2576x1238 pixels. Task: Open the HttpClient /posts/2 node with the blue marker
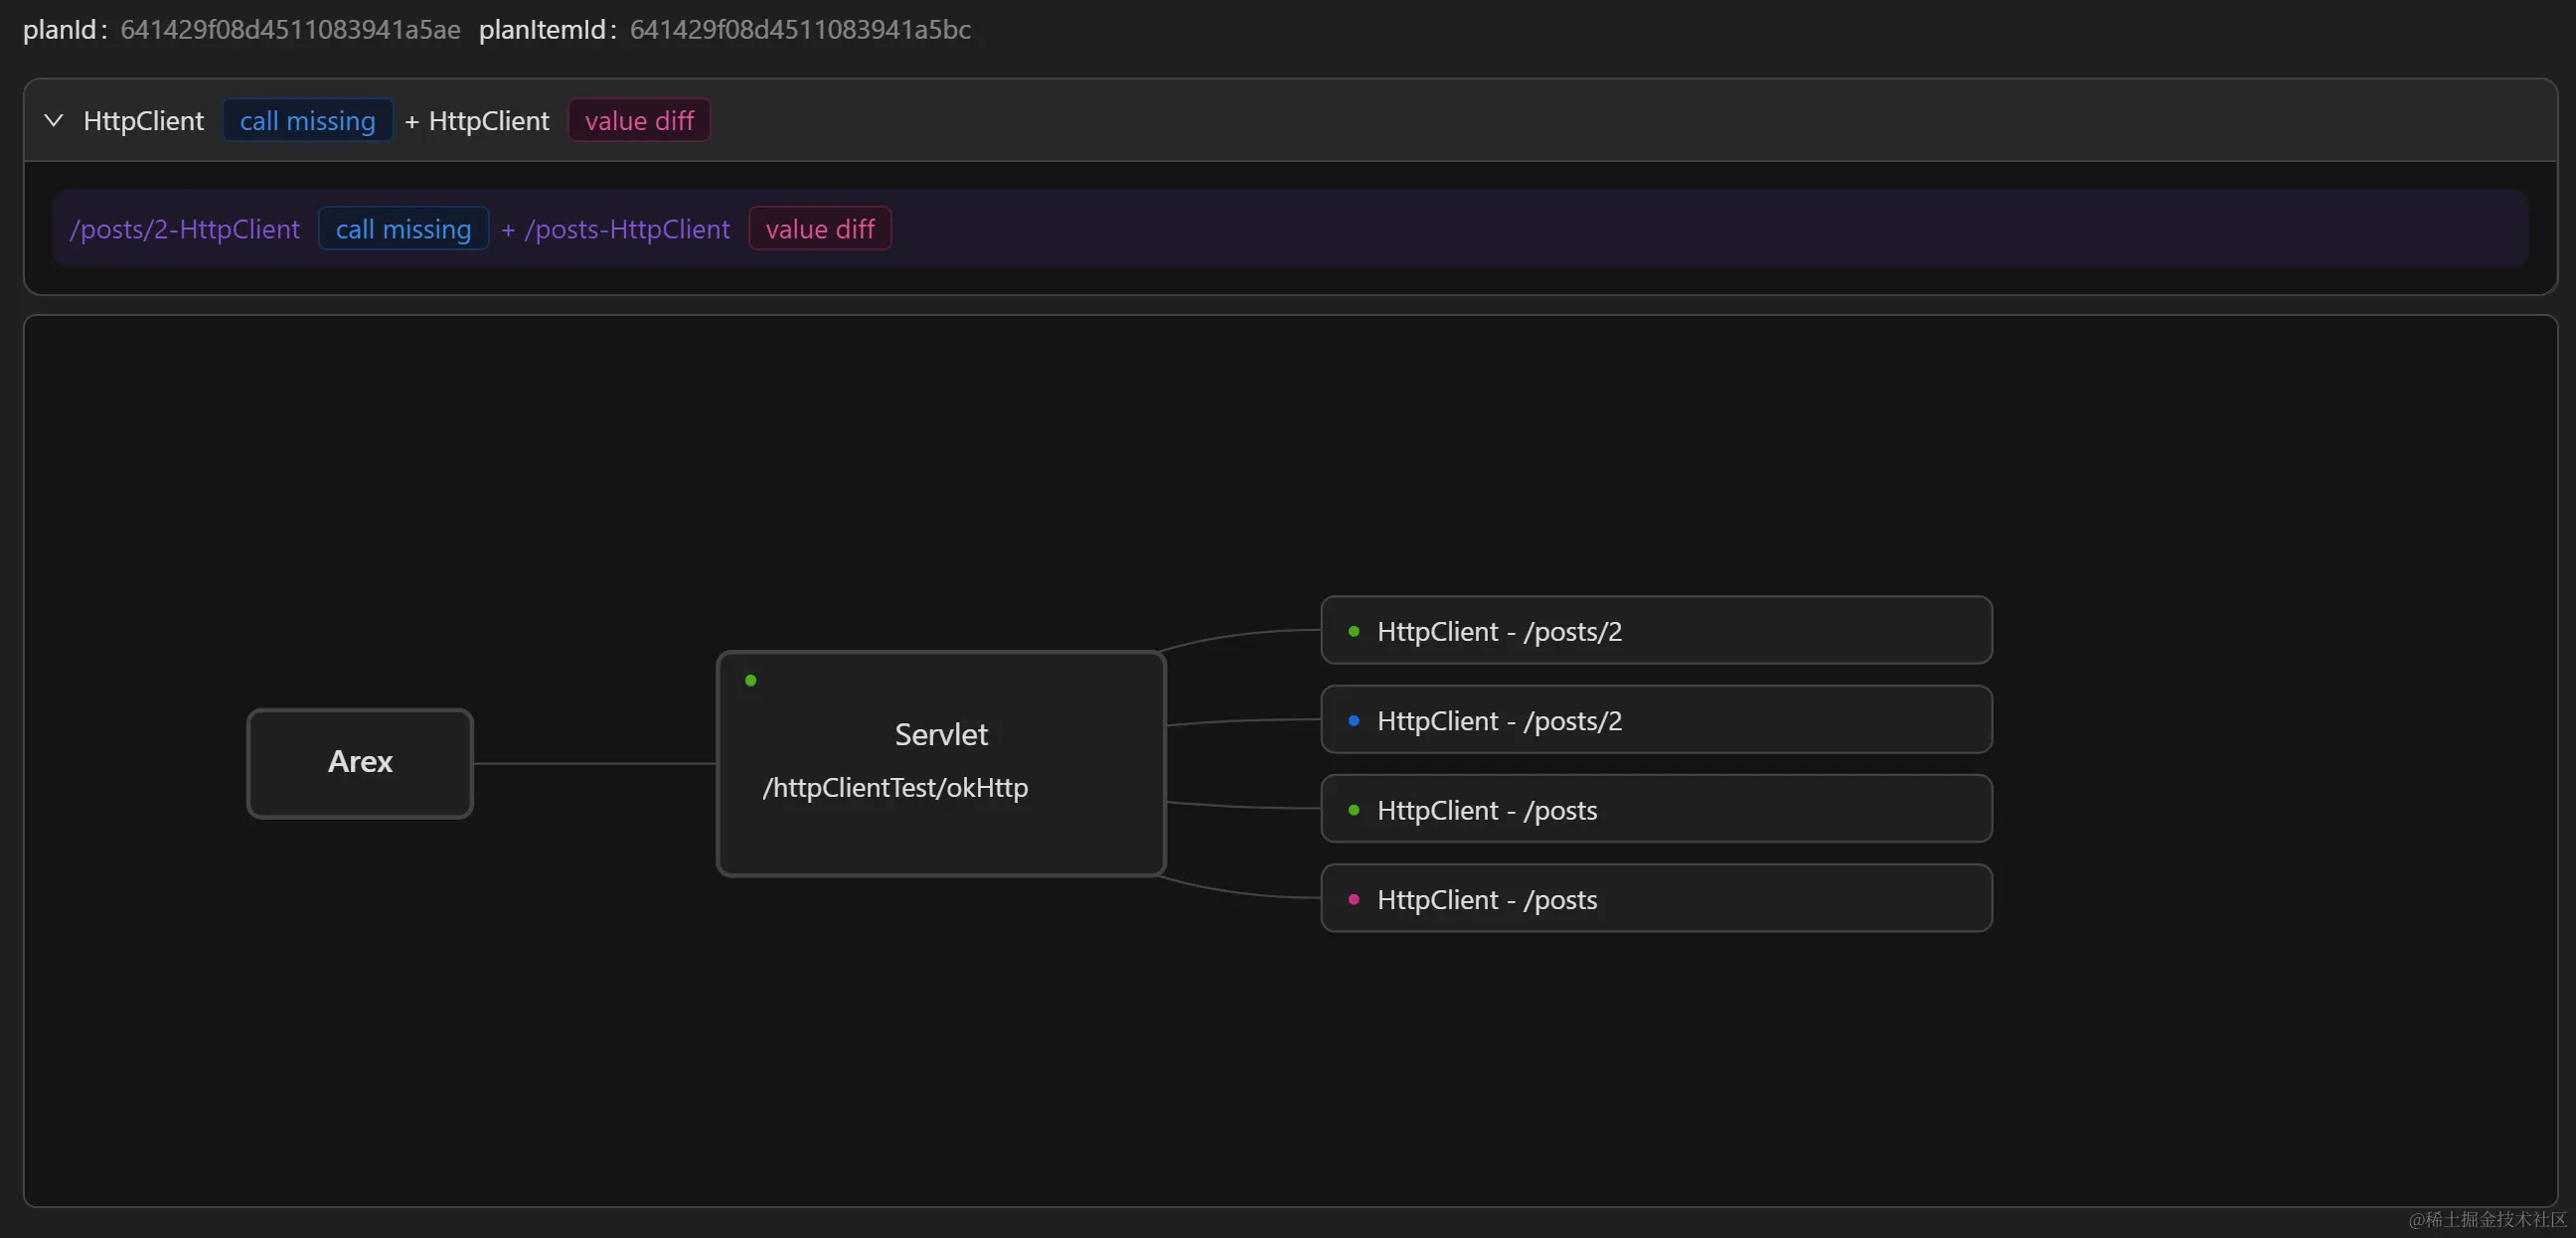[1655, 720]
